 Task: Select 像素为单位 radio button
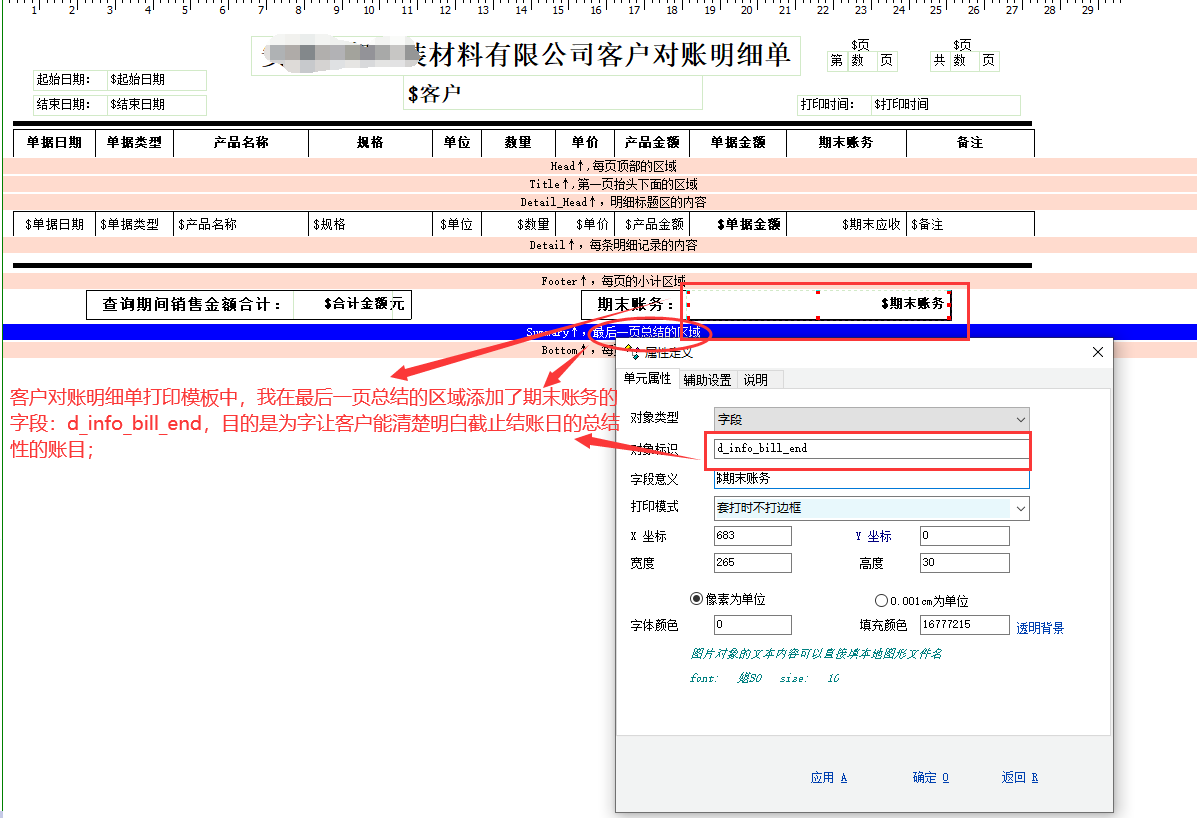click(x=697, y=599)
